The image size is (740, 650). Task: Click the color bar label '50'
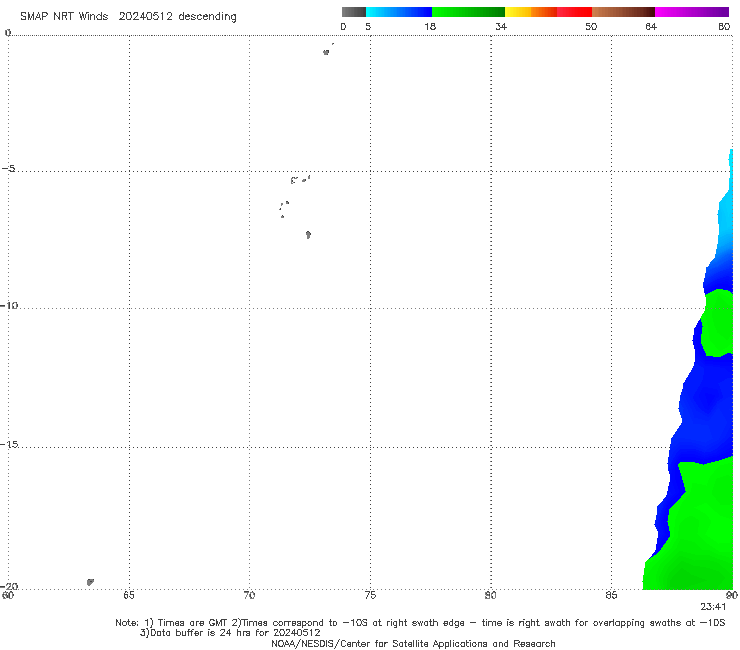(591, 26)
